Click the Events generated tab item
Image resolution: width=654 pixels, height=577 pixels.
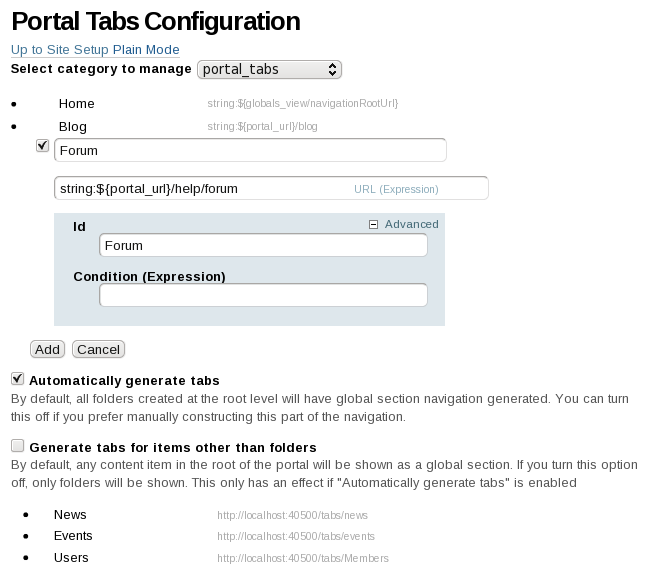click(x=73, y=536)
